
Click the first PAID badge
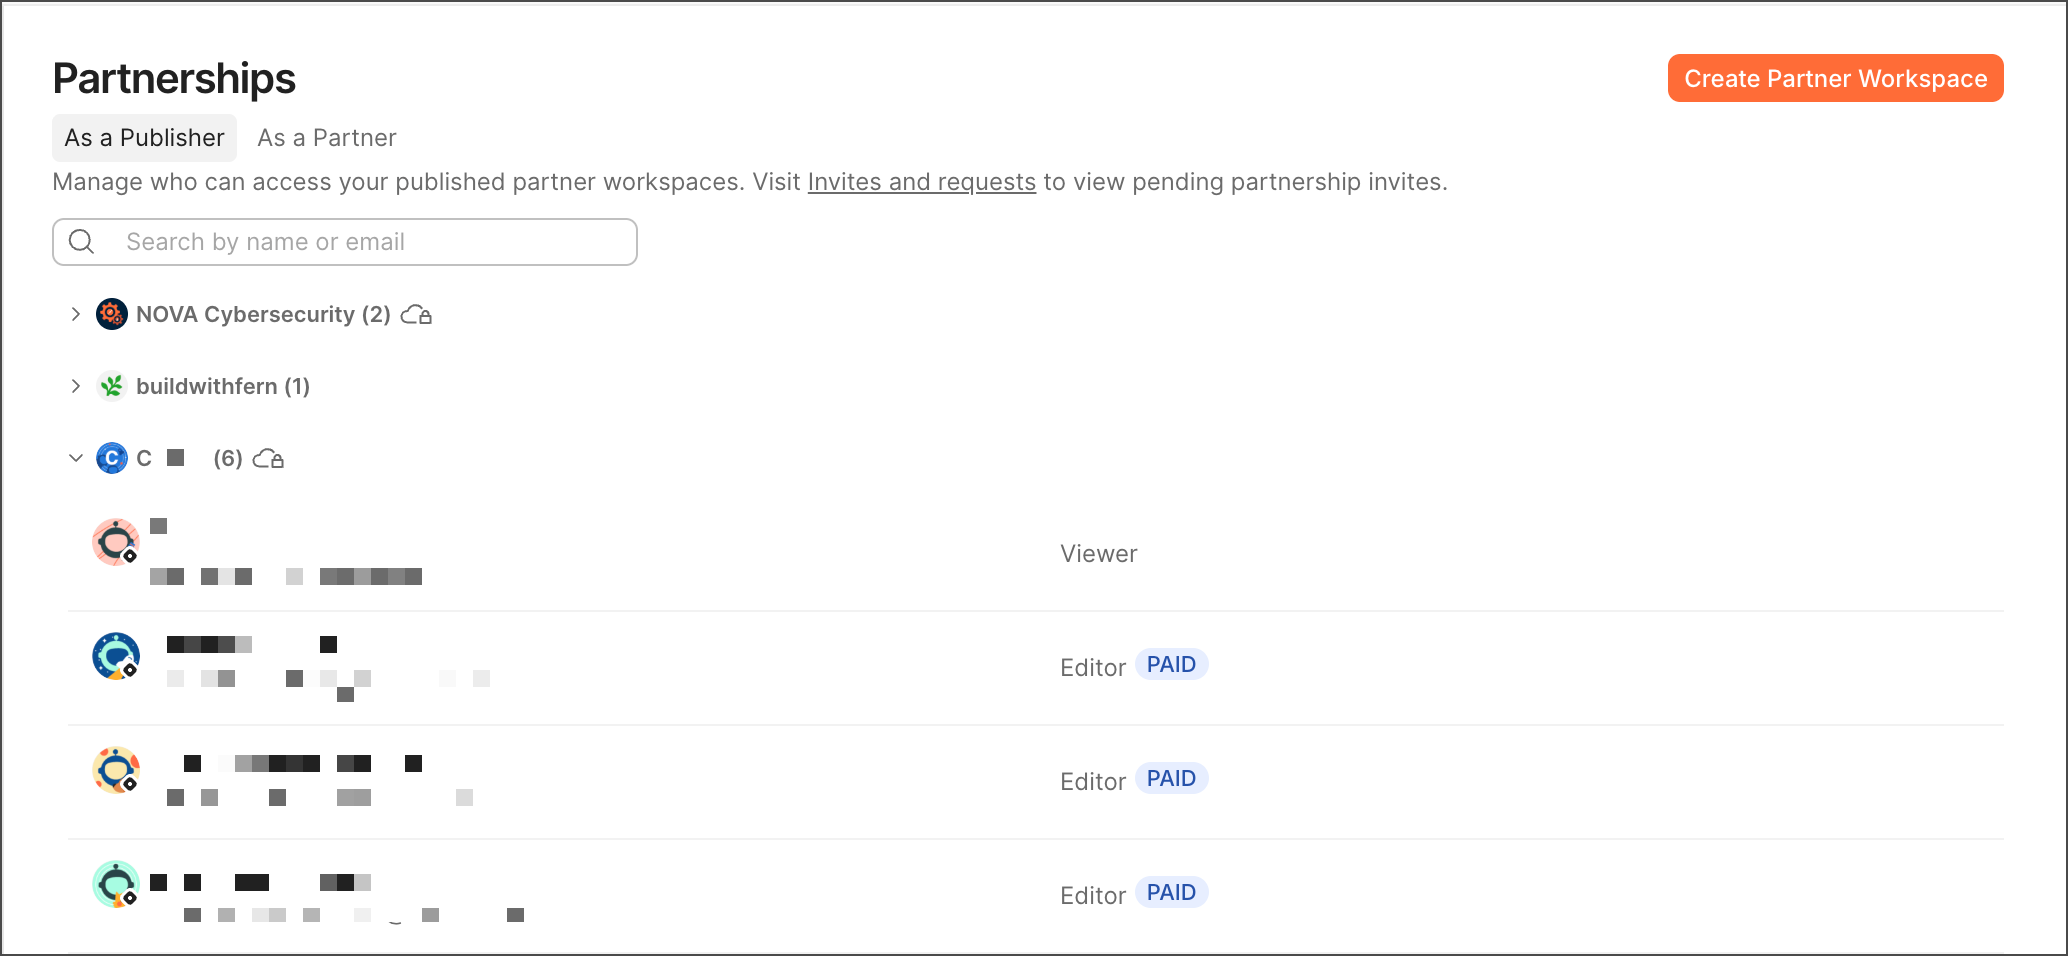(x=1171, y=665)
